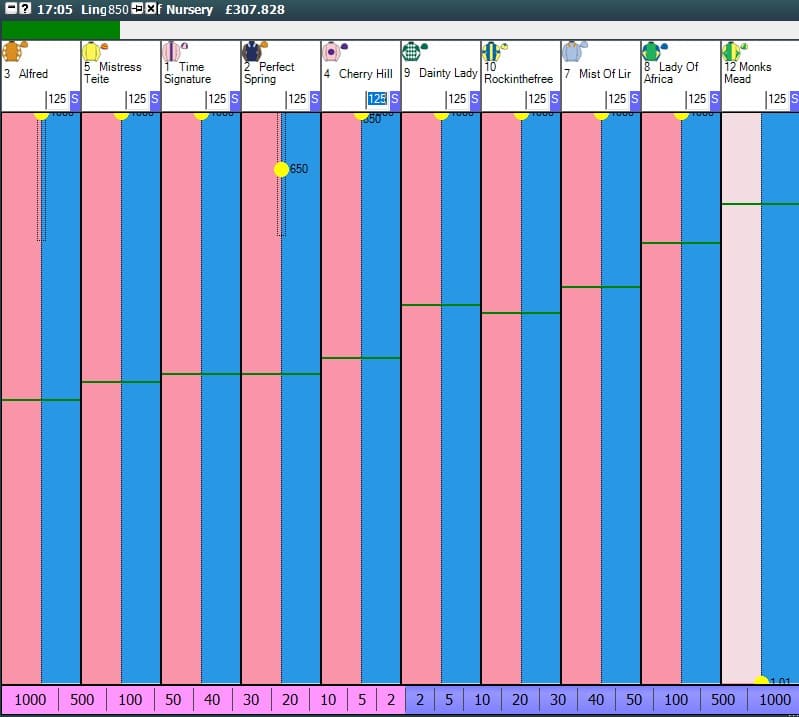799x717 pixels.
Task: Click Perfect Spring's 125 stake field
Action: point(298,99)
